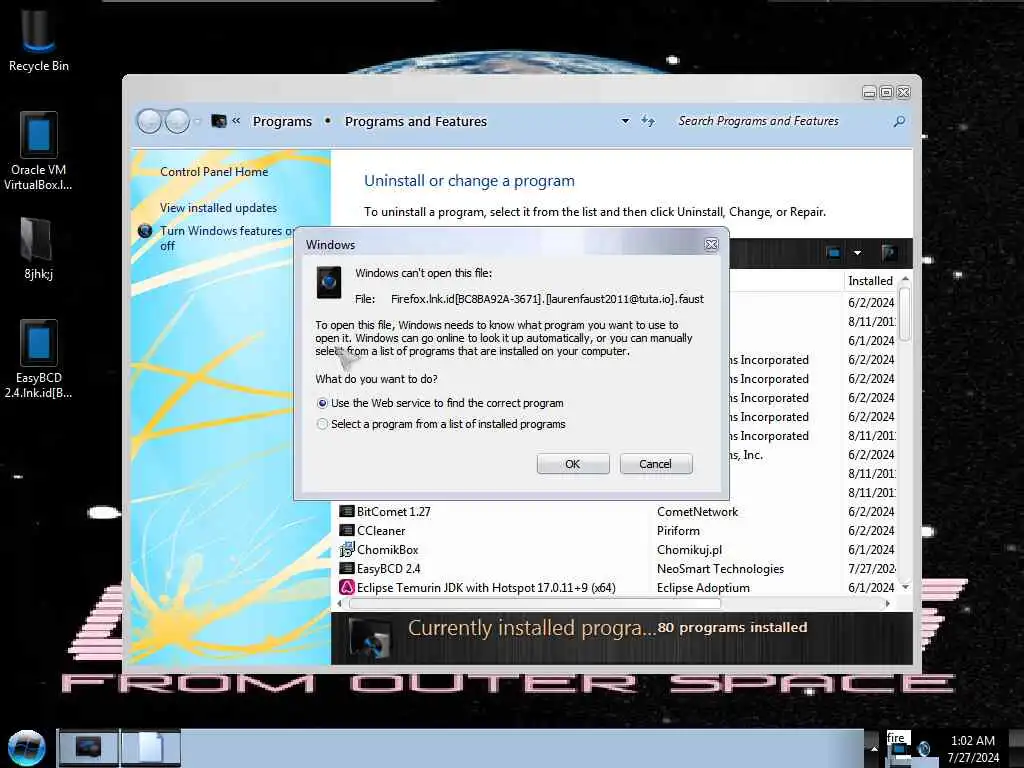Close the Windows can't open file dialog
1024x768 pixels.
711,244
